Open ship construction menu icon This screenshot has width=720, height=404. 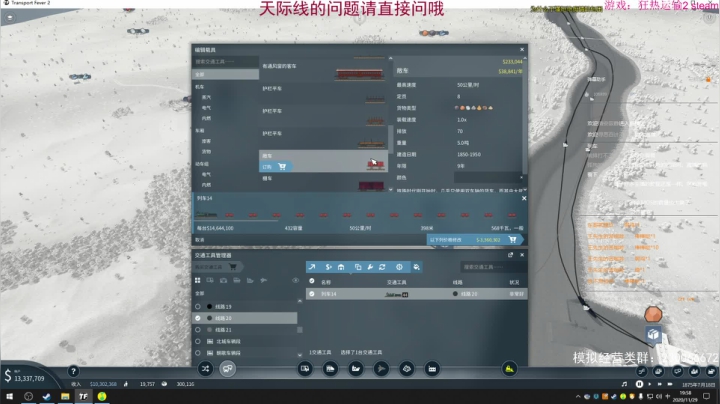(356, 369)
